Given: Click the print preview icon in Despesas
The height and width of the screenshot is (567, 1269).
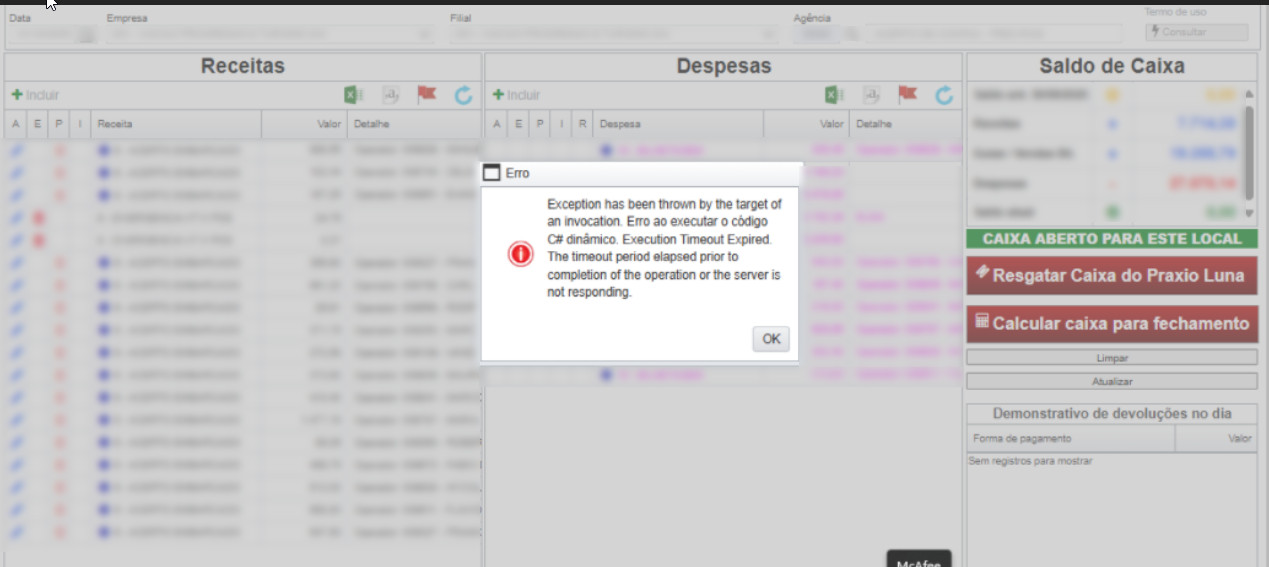Looking at the screenshot, I should click(x=871, y=95).
